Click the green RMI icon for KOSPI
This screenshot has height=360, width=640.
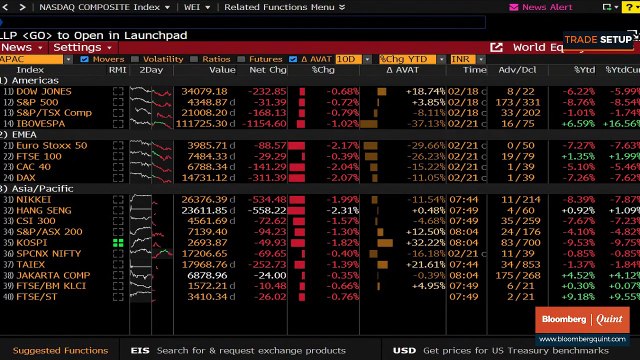[x=118, y=243]
